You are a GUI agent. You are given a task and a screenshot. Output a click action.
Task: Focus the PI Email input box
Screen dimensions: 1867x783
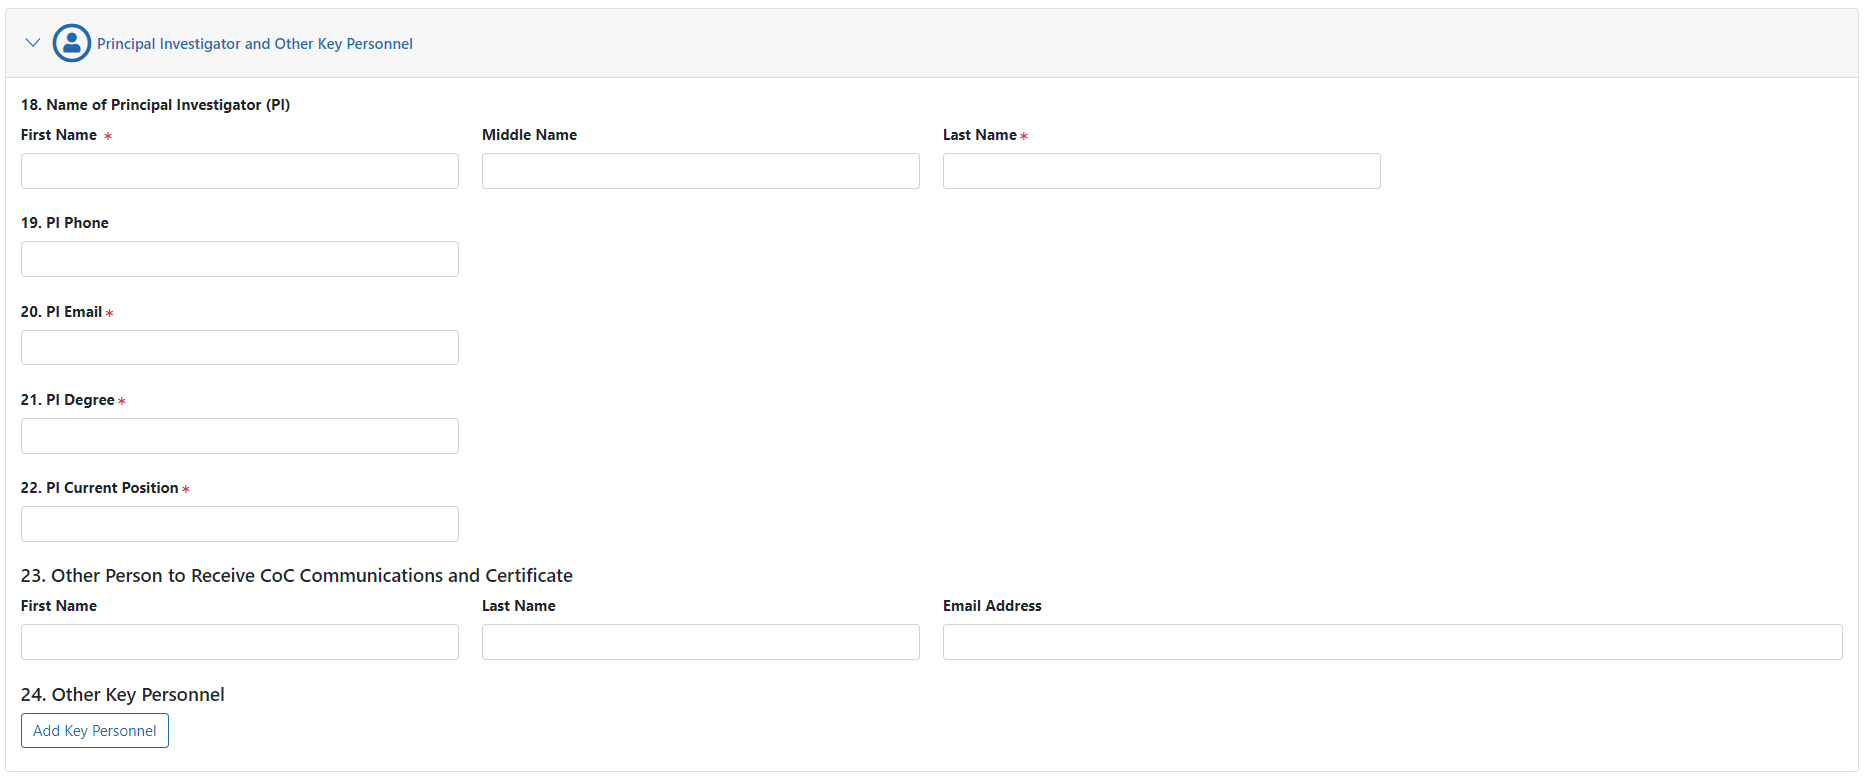pyautogui.click(x=239, y=348)
